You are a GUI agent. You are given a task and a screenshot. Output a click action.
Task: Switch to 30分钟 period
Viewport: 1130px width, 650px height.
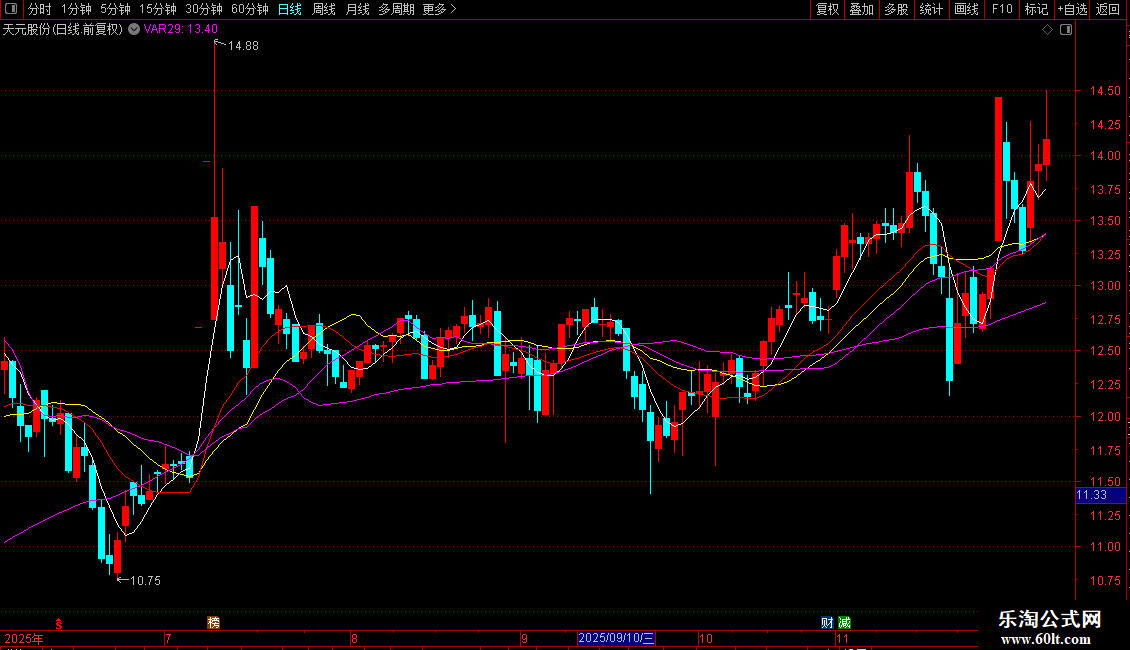pyautogui.click(x=204, y=9)
